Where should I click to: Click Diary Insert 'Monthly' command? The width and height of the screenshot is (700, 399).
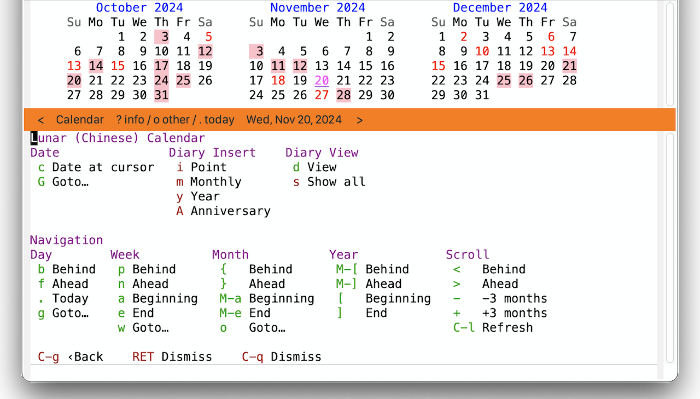[208, 182]
